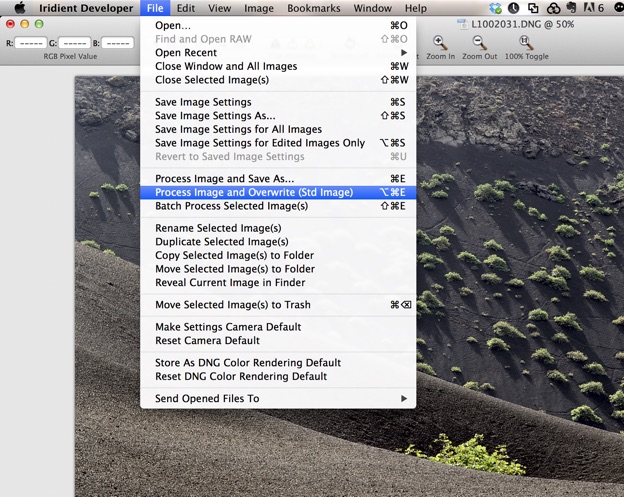Click the 100% Toggle icon
Screen dimensions: 624x497
pyautogui.click(x=526, y=42)
